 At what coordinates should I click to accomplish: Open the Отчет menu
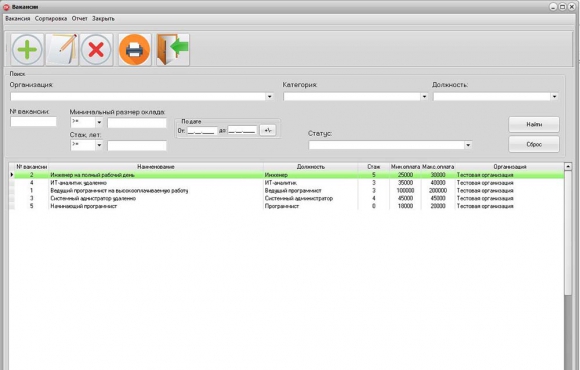pos(80,18)
